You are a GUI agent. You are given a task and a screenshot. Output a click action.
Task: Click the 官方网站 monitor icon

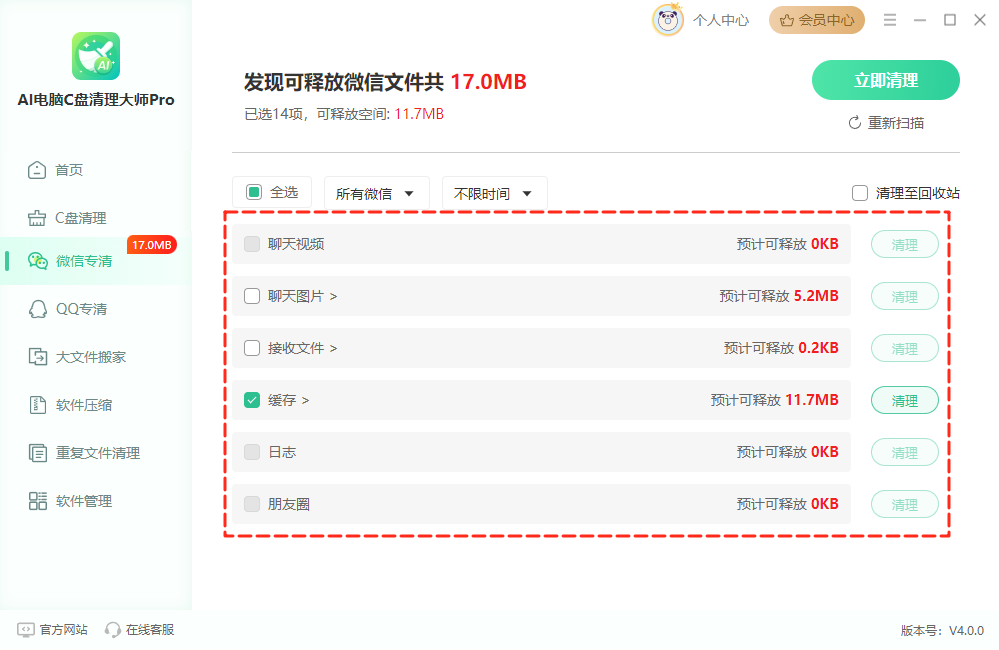point(25,630)
